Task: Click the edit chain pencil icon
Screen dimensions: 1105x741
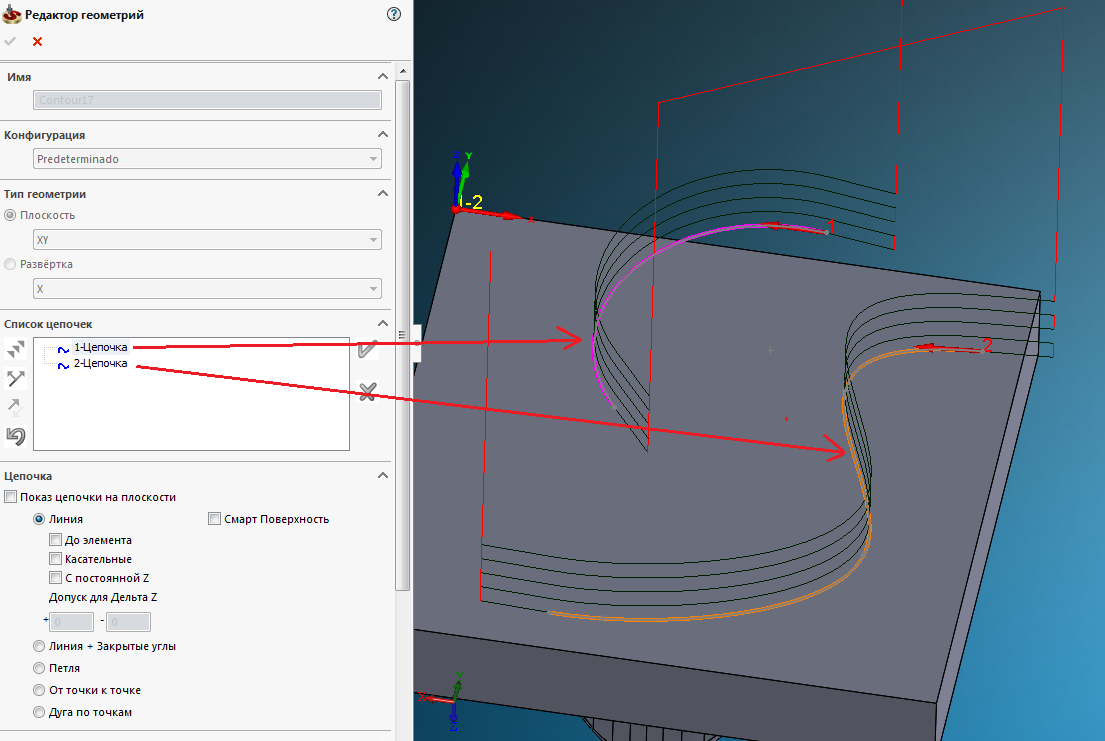Action: pyautogui.click(x=367, y=349)
